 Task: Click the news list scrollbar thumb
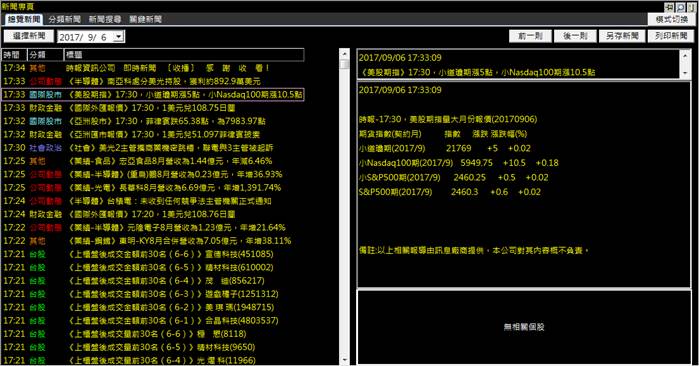coord(345,64)
